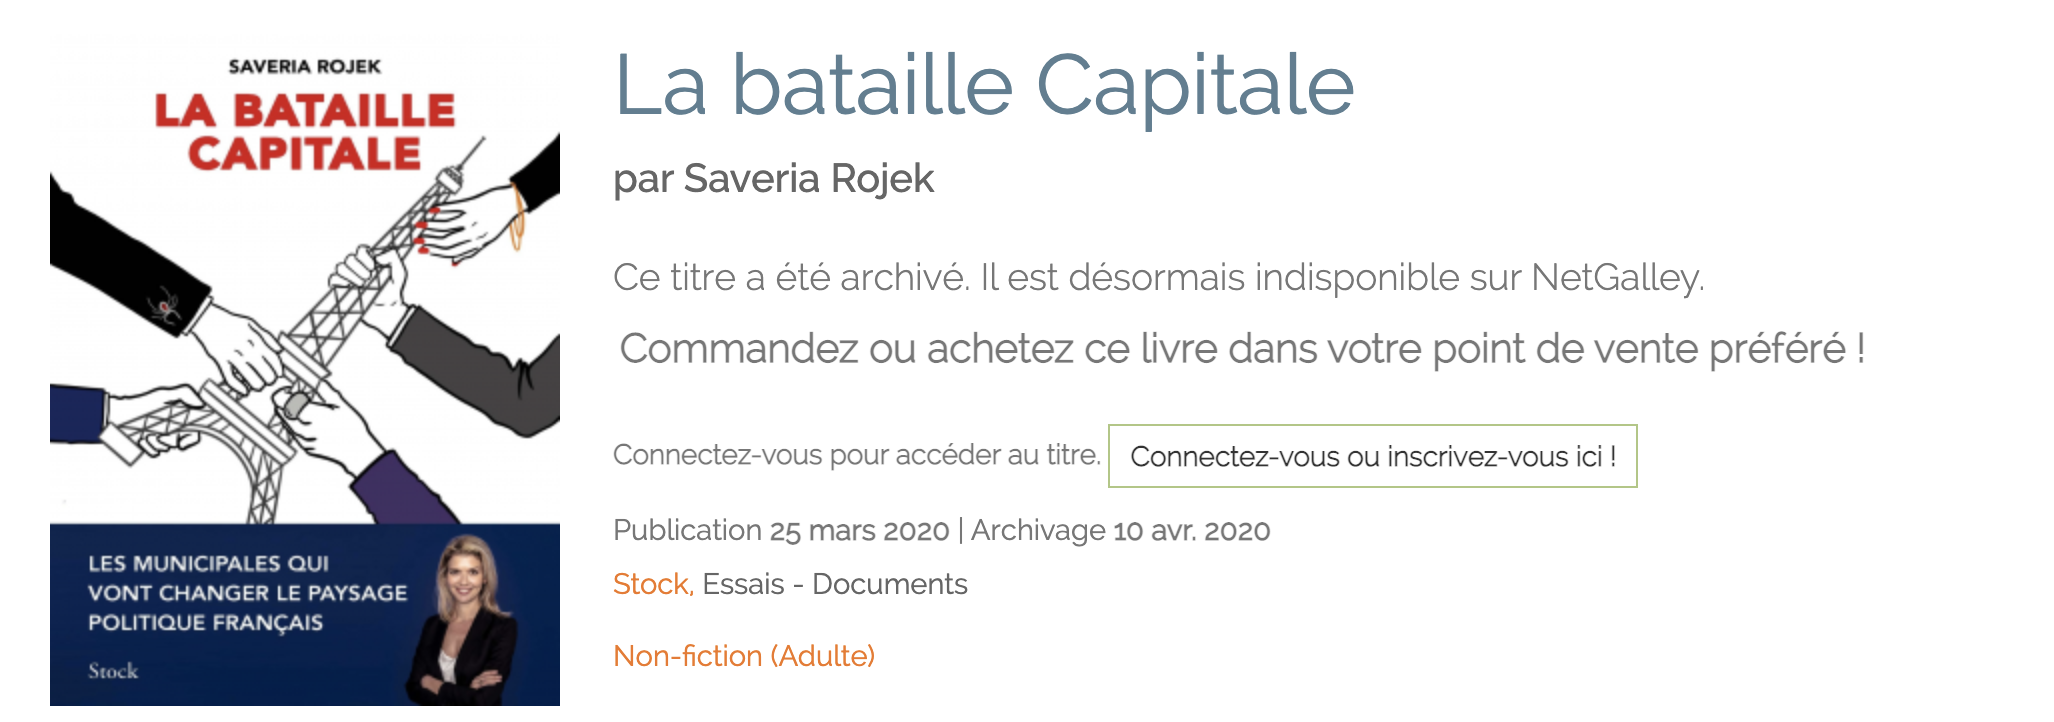Image resolution: width=2054 pixels, height=722 pixels.
Task: Click the red cover title LA BATAILLE CAPITALE
Action: tap(305, 132)
